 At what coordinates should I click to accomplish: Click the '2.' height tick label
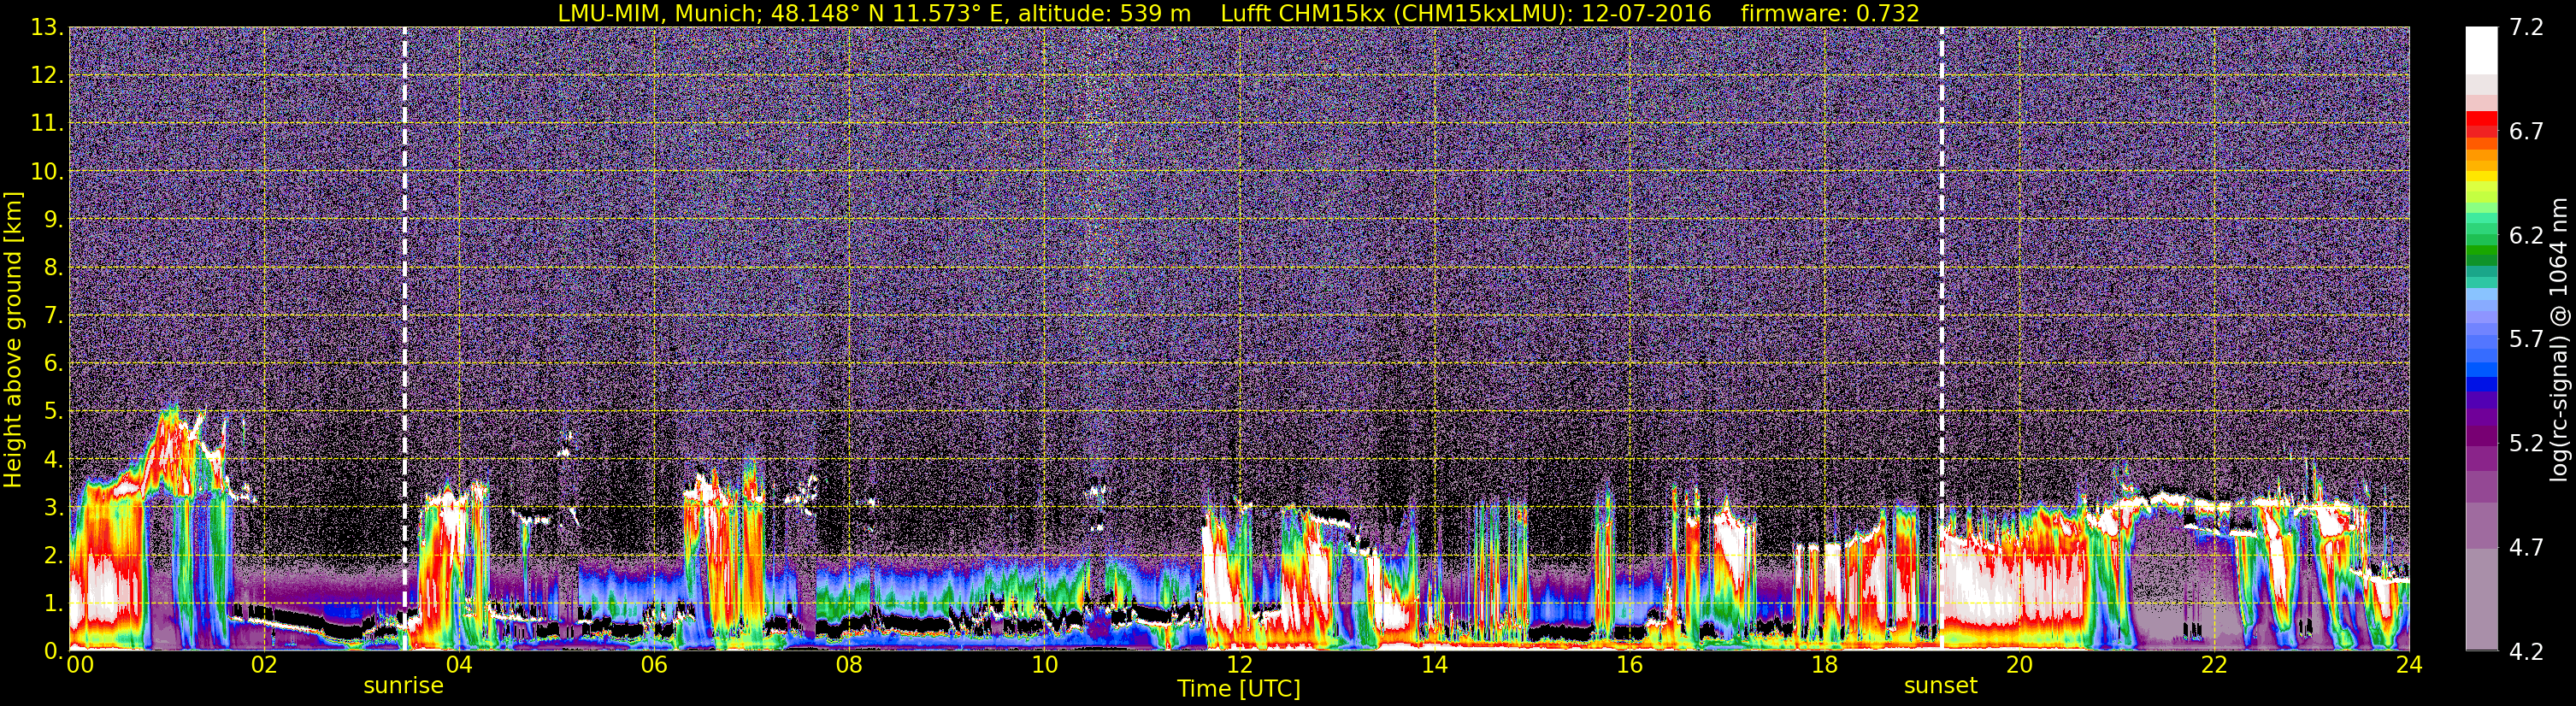click(x=53, y=555)
